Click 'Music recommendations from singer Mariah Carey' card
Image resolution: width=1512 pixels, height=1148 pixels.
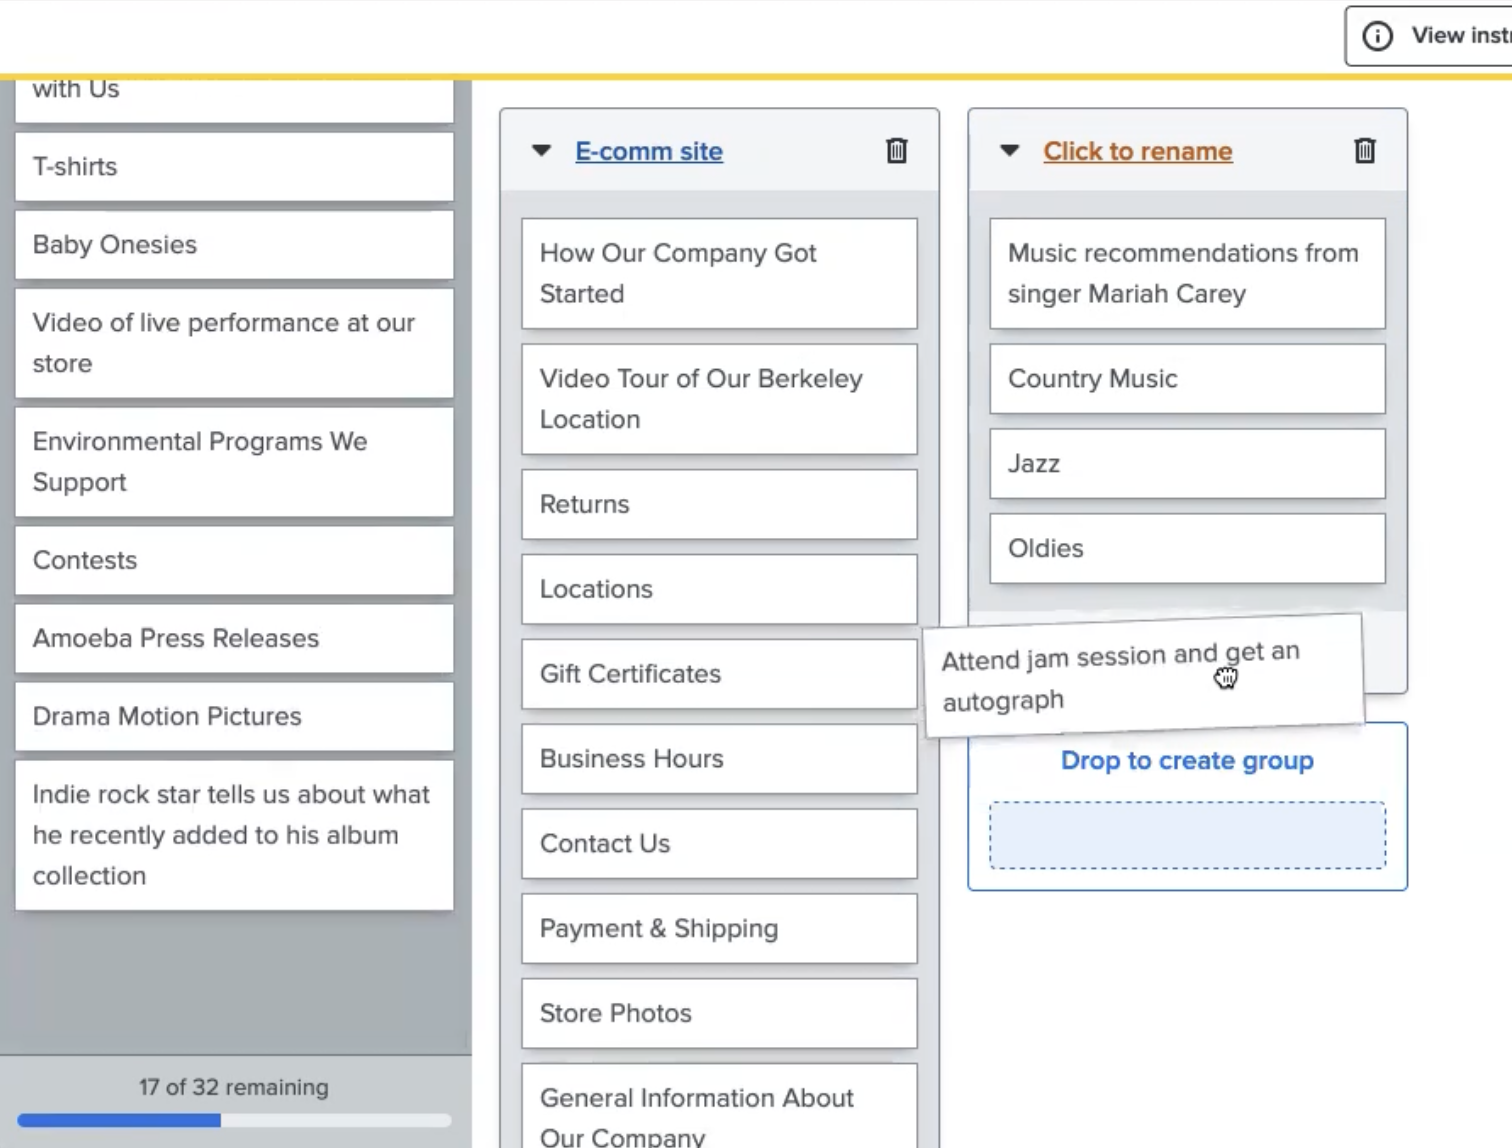pyautogui.click(x=1187, y=273)
